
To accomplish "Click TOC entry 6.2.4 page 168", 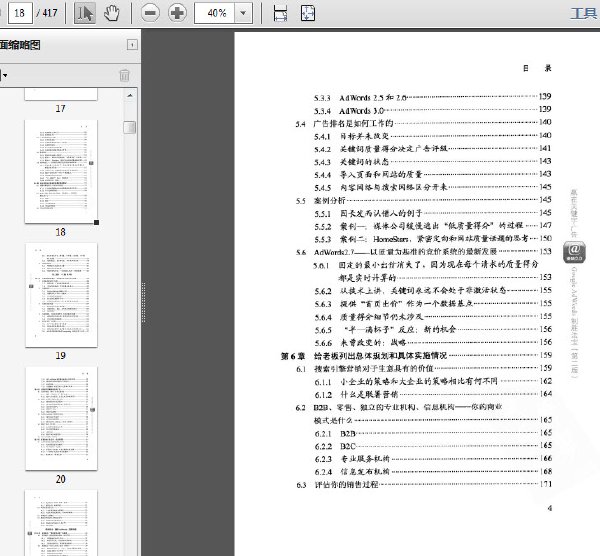I will (x=432, y=472).
